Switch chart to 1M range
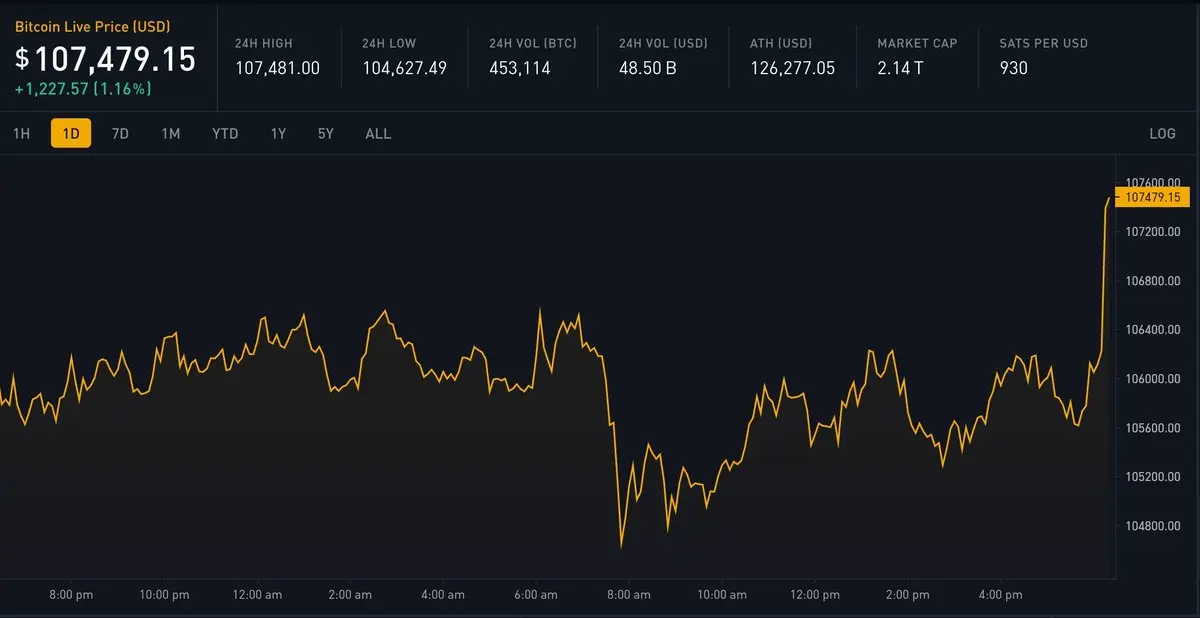Image resolution: width=1200 pixels, height=618 pixels. pos(171,133)
